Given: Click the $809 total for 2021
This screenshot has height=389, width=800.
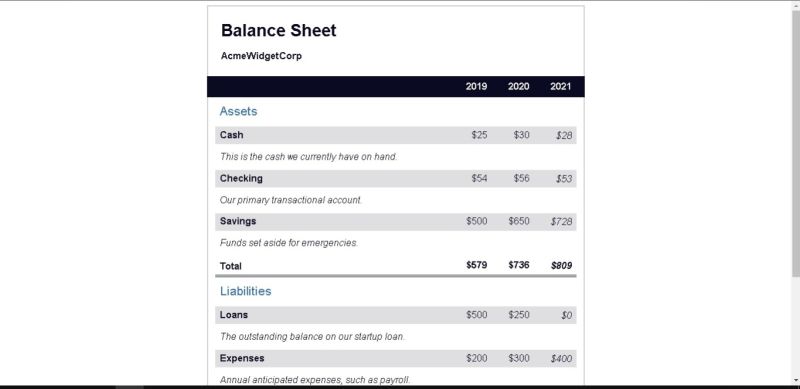Looking at the screenshot, I should point(561,265).
